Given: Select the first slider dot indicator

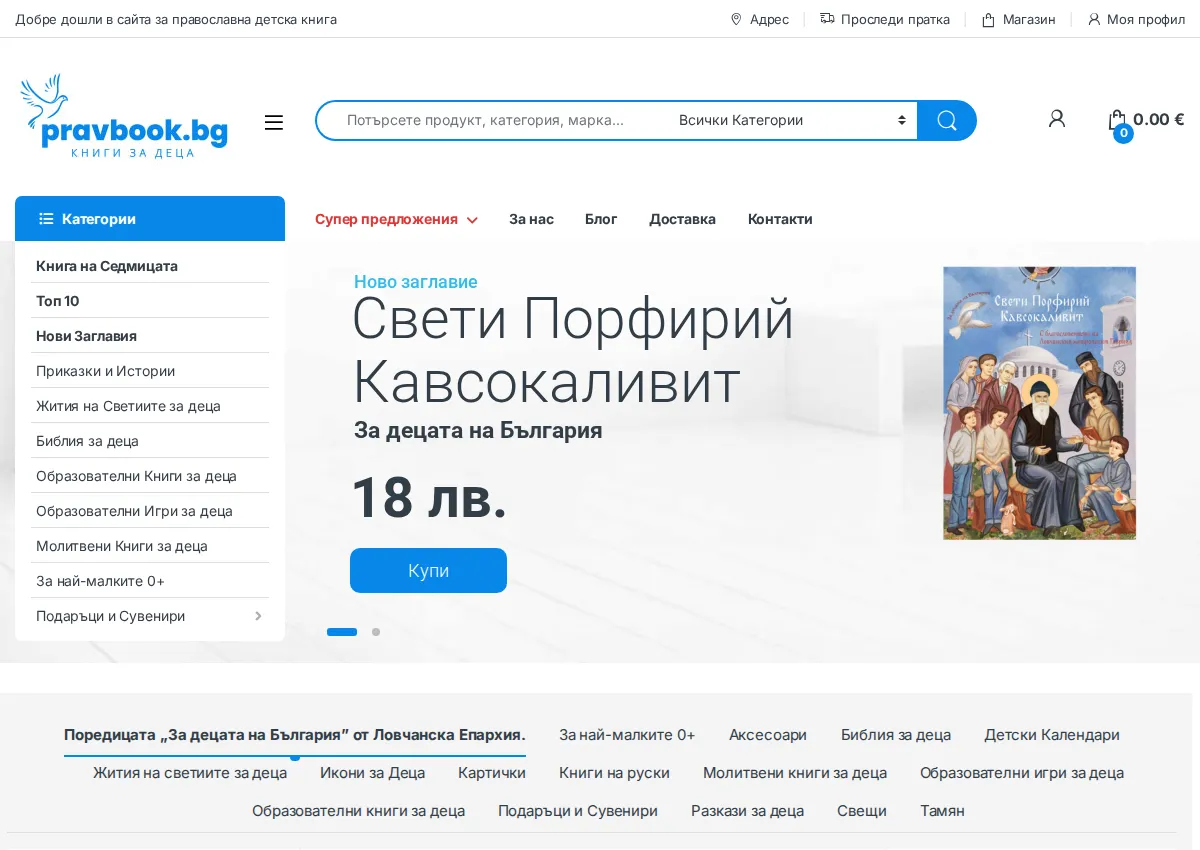Looking at the screenshot, I should click(x=342, y=632).
